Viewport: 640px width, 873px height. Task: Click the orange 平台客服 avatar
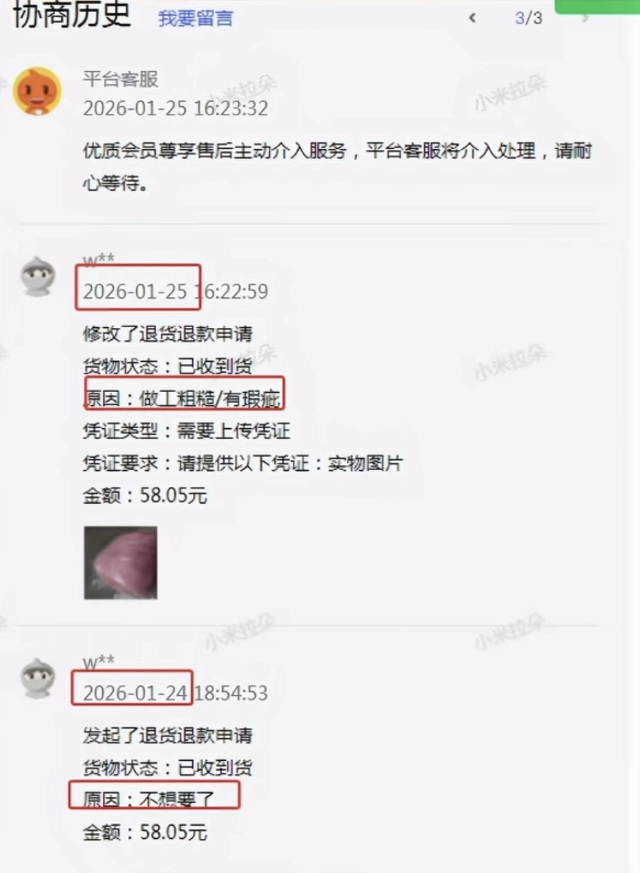pos(37,91)
